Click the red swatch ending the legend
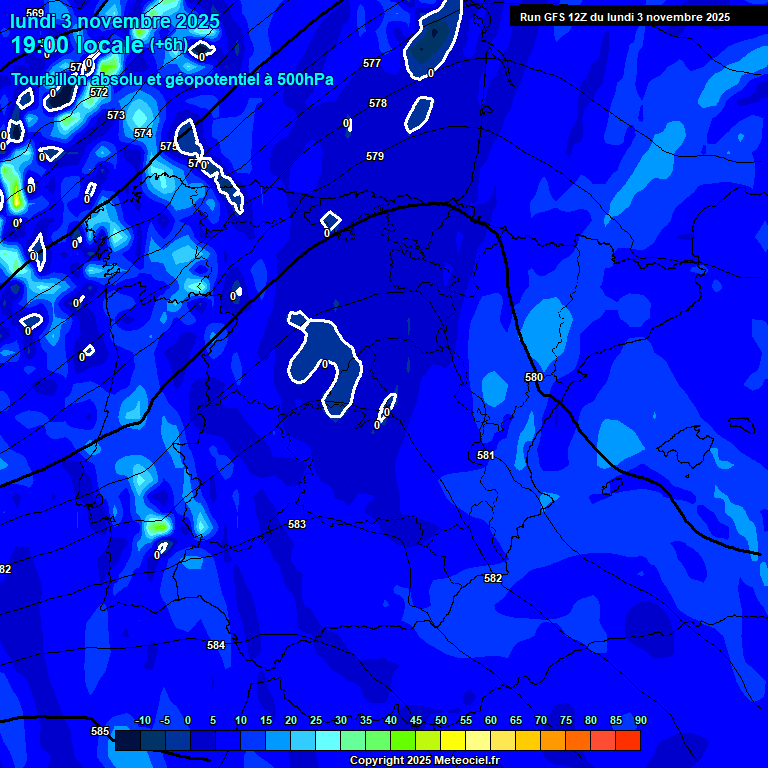Image resolution: width=768 pixels, height=768 pixels. (x=627, y=741)
